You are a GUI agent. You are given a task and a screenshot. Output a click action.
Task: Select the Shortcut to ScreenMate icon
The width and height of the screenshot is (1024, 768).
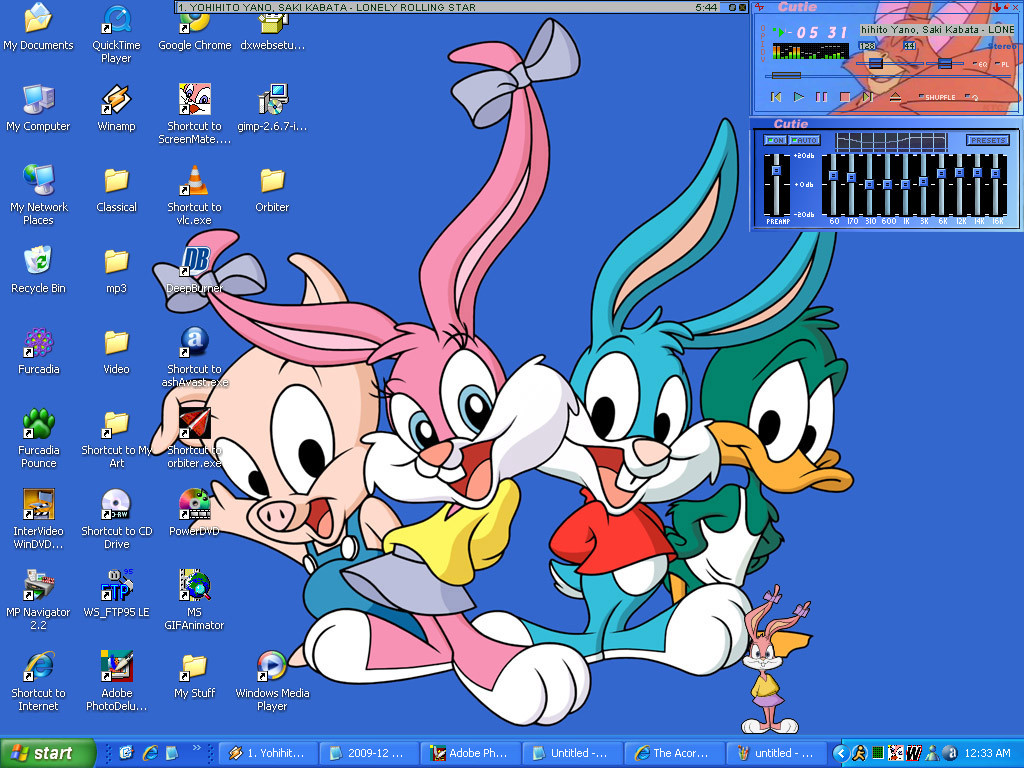point(195,115)
